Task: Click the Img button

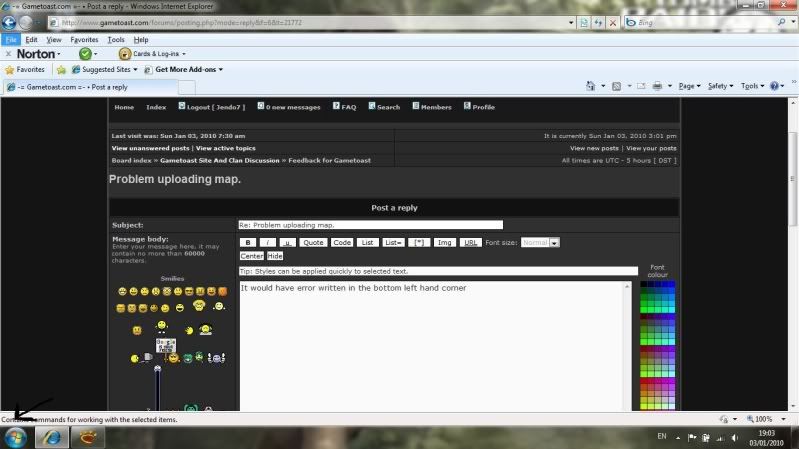Action: [444, 243]
